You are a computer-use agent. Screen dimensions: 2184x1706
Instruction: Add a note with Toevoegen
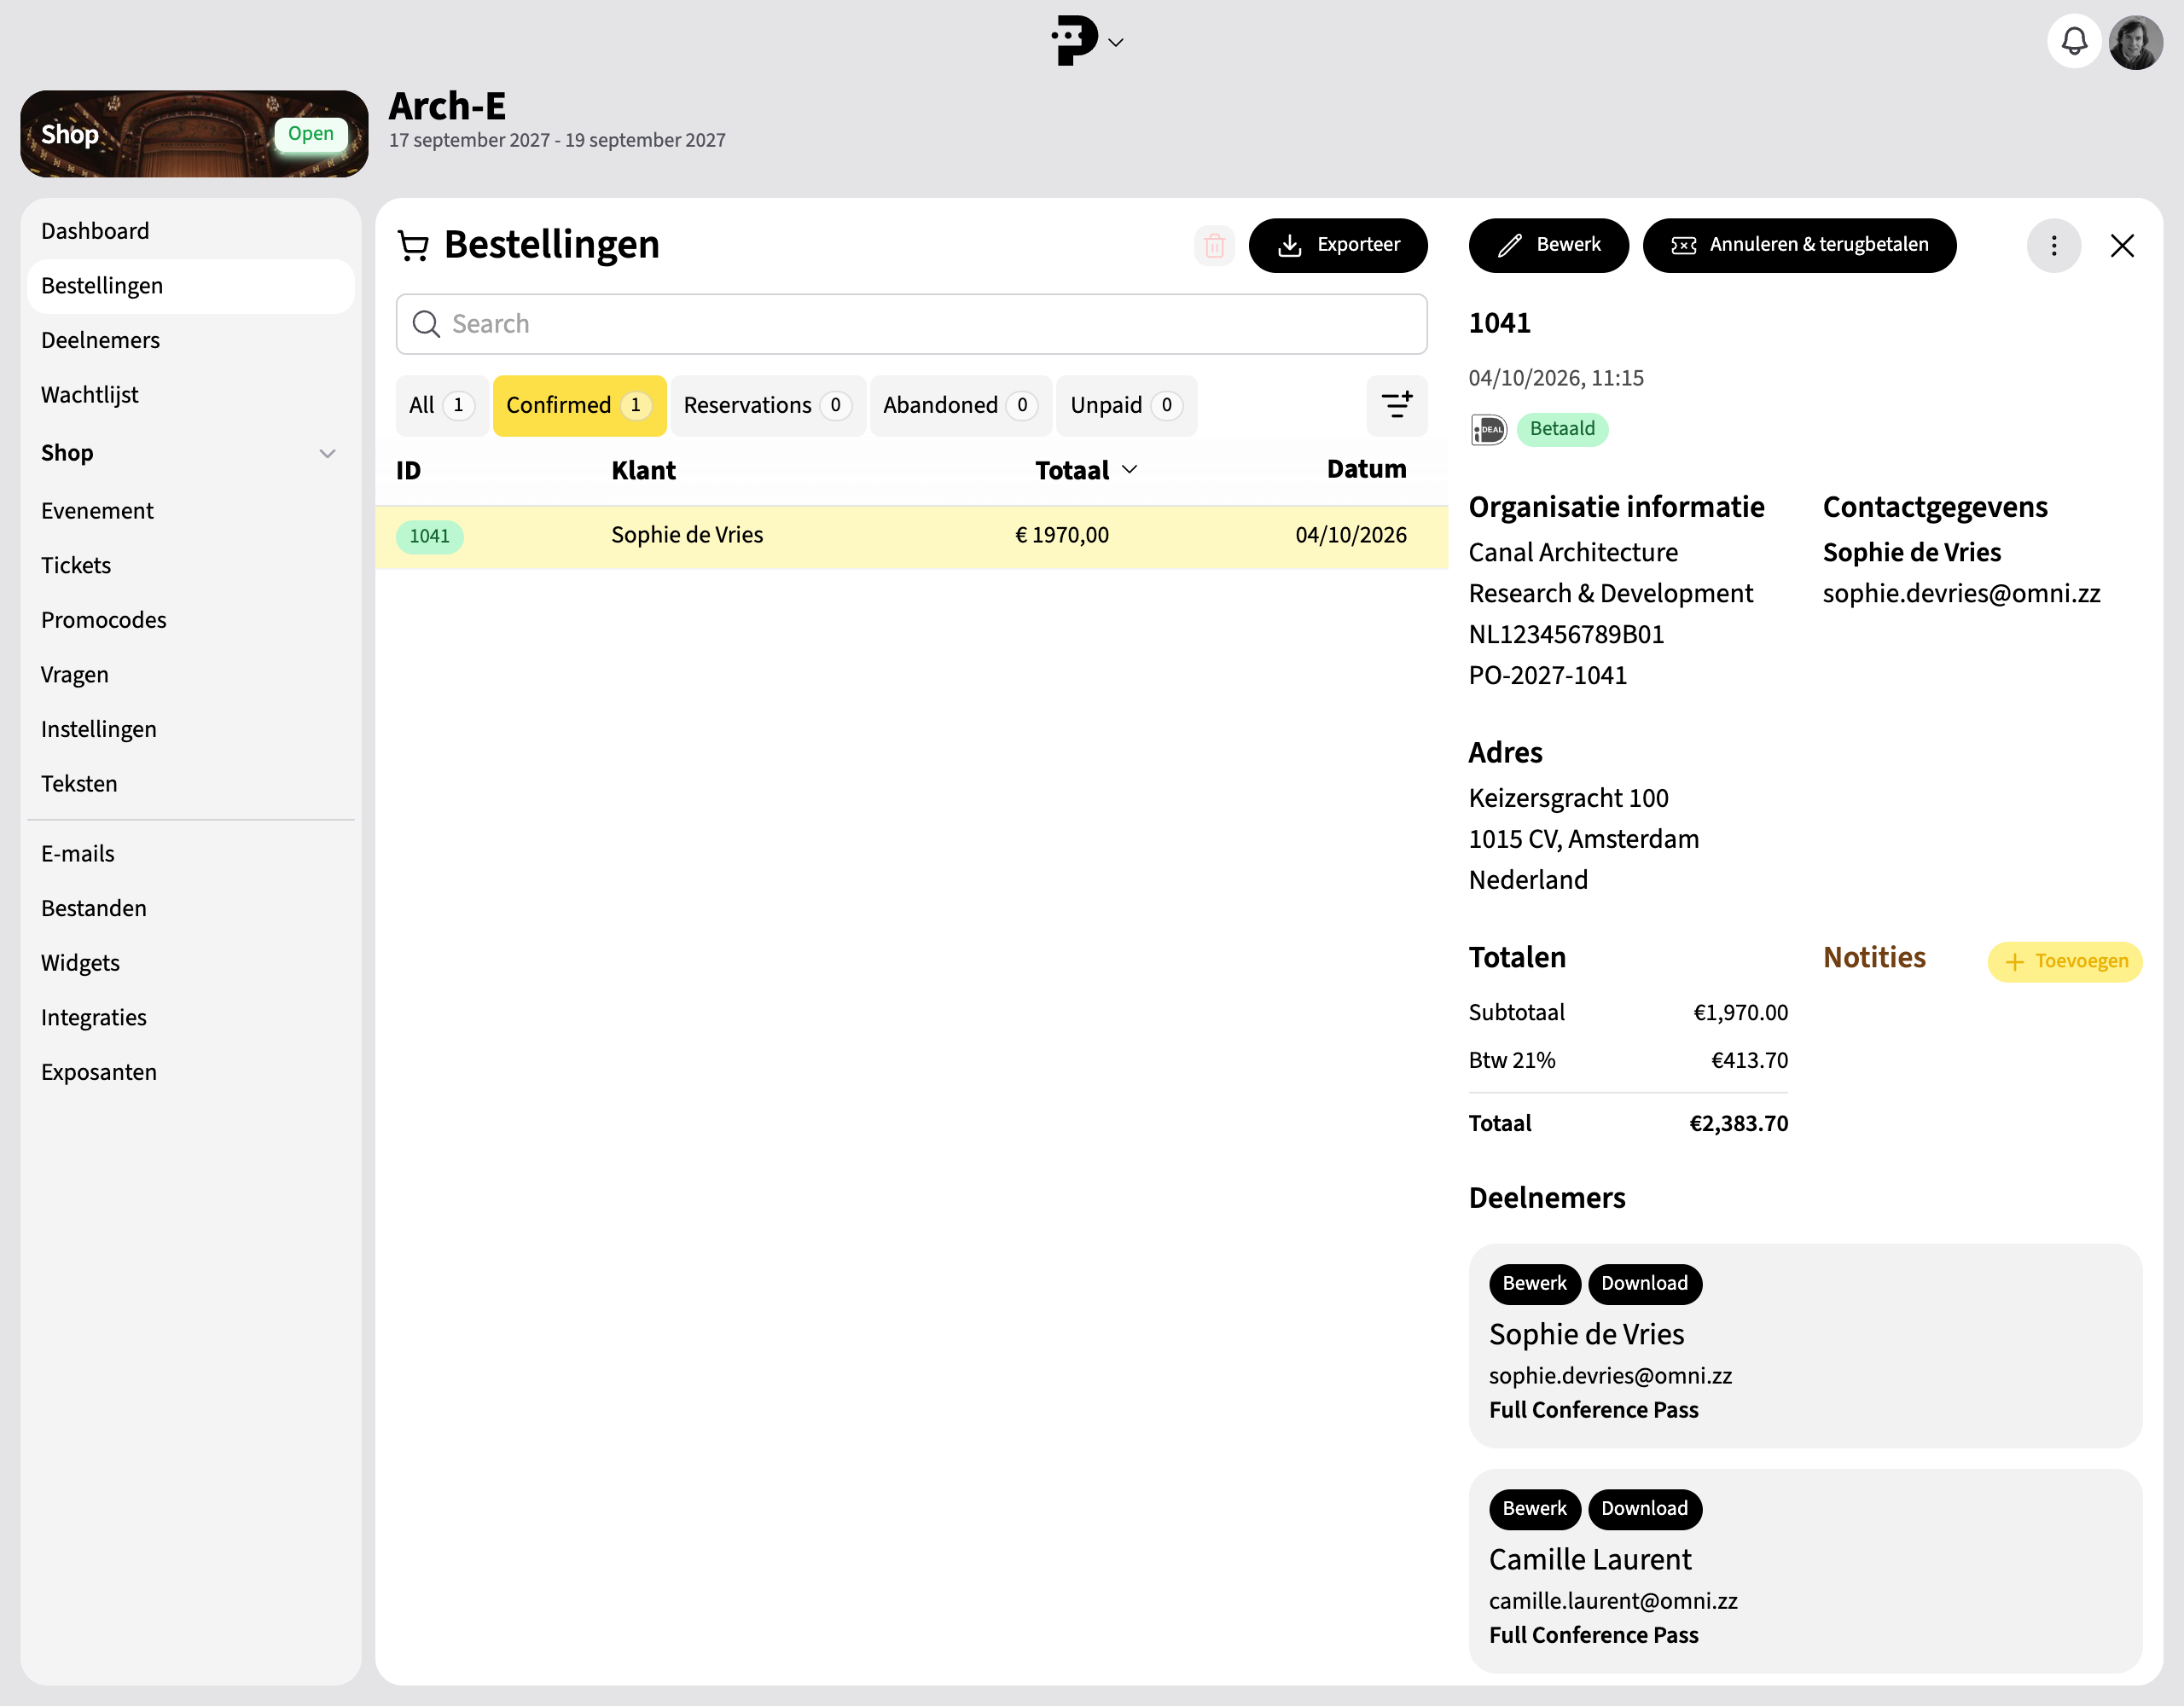coord(2064,961)
